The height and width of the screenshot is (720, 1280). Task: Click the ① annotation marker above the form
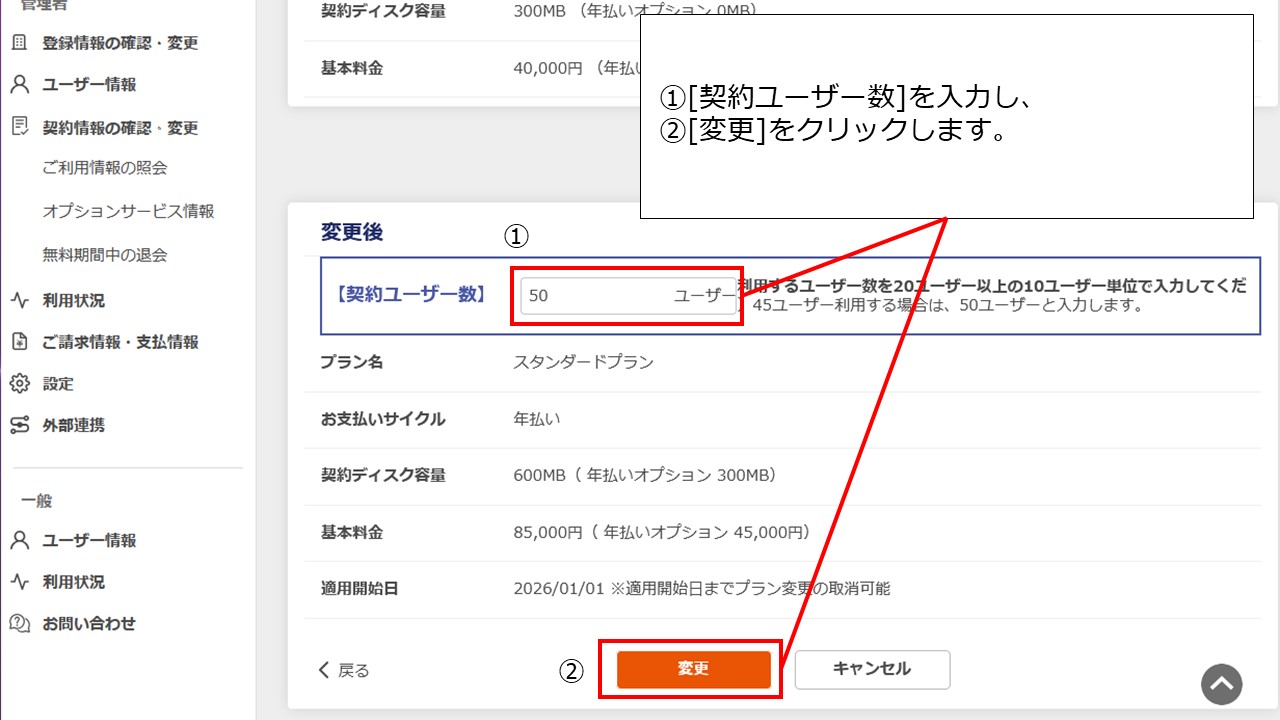coord(516,237)
